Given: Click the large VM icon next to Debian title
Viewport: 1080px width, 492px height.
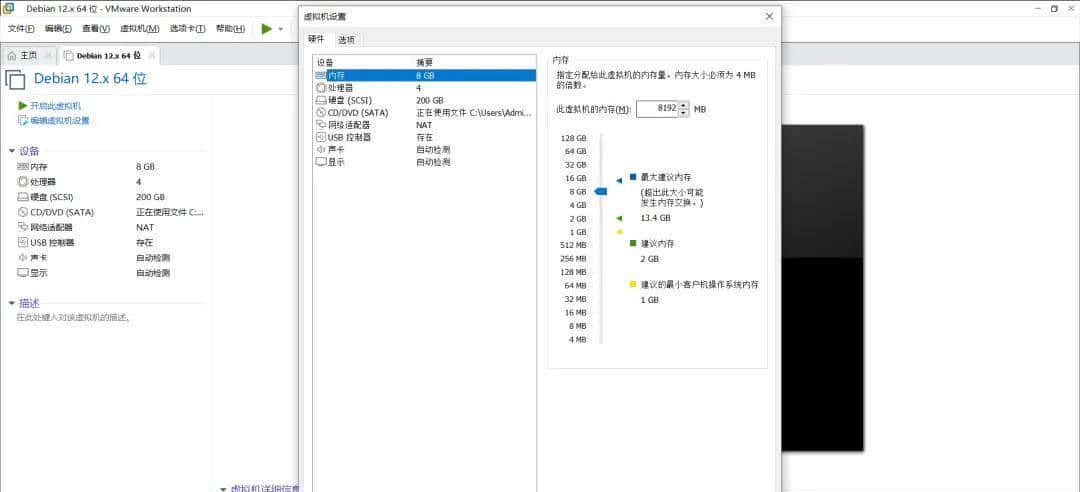Looking at the screenshot, I should [x=15, y=79].
